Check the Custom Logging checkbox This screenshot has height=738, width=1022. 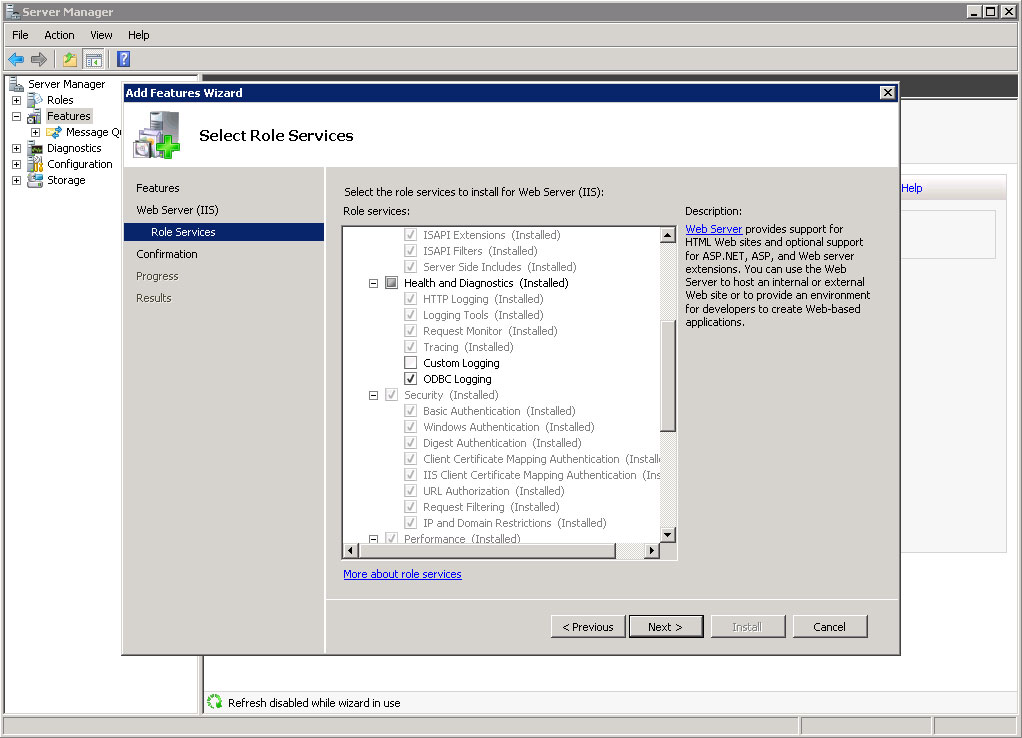click(x=411, y=362)
